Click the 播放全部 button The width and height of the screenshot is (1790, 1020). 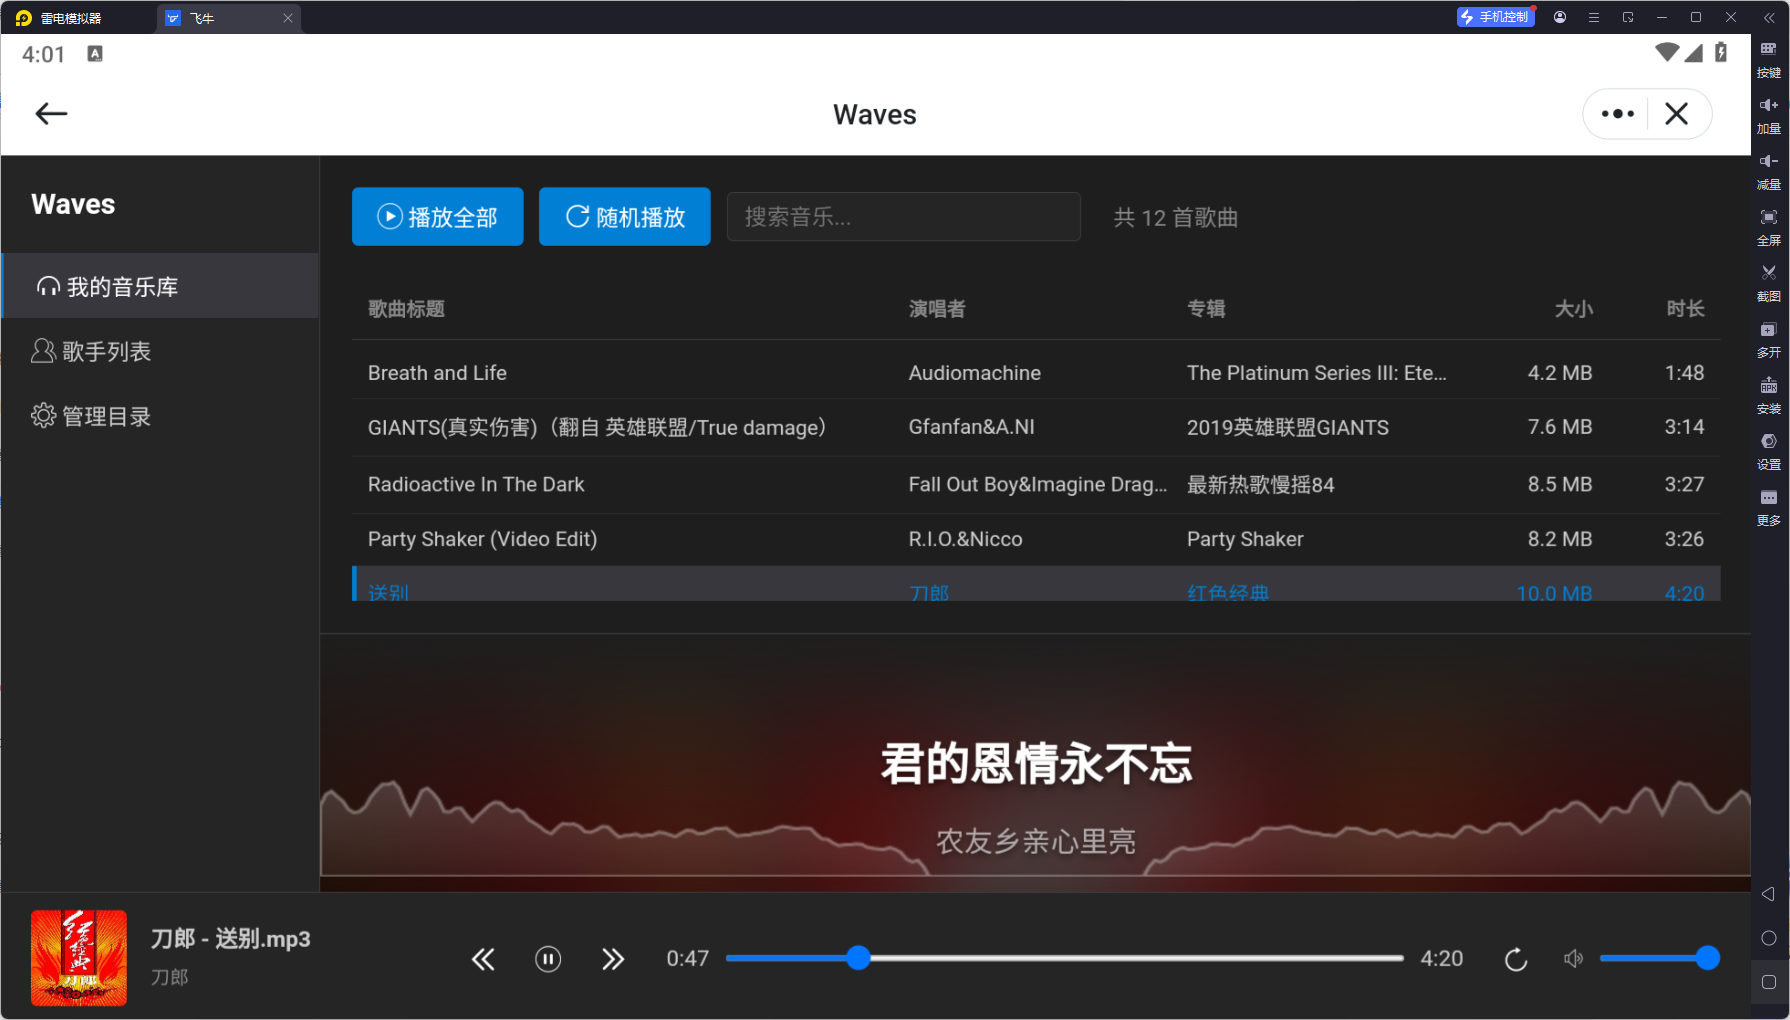pyautogui.click(x=437, y=216)
